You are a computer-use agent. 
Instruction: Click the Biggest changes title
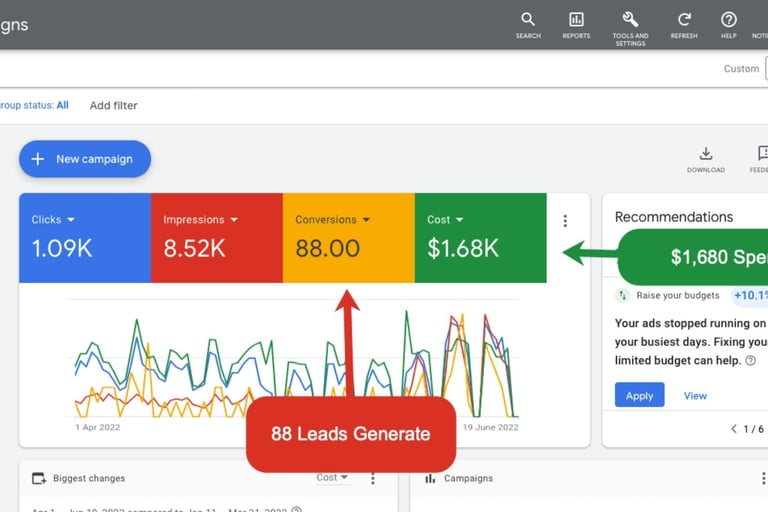coord(89,478)
